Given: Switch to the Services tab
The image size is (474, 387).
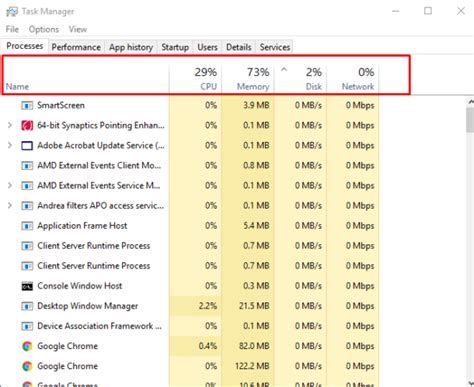Looking at the screenshot, I should (x=275, y=47).
